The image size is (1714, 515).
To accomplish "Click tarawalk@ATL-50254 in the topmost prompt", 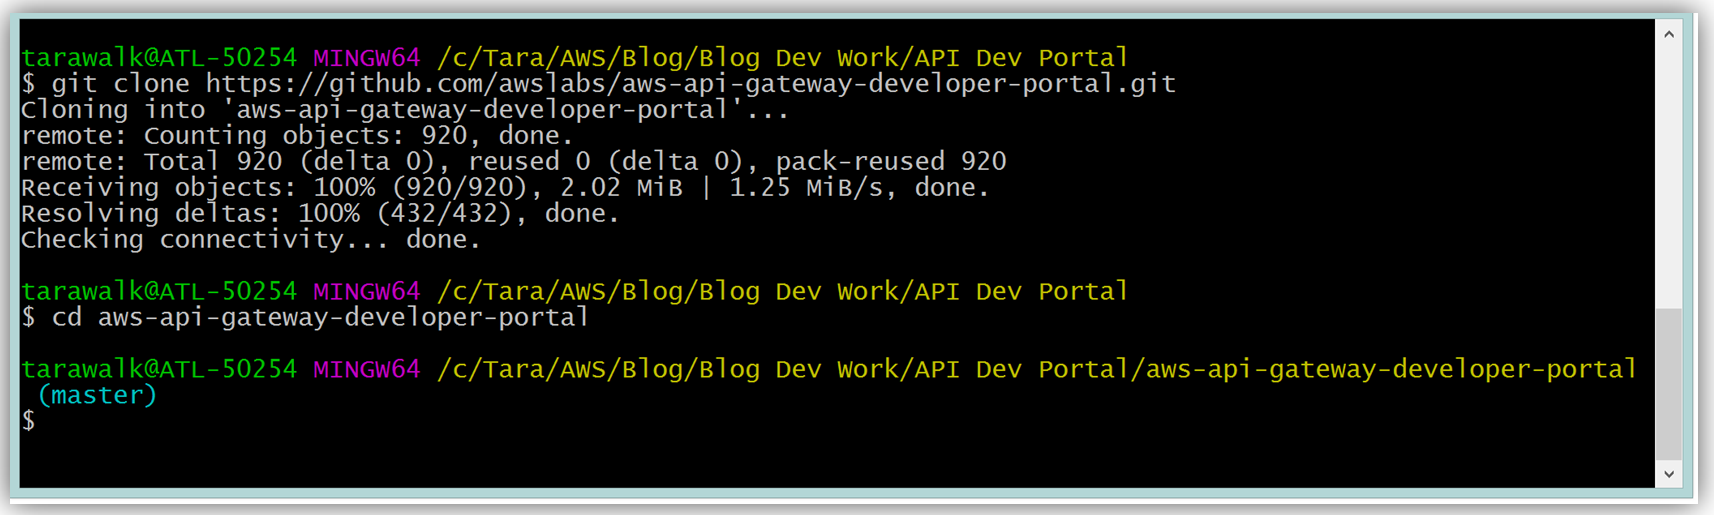I will tap(159, 58).
